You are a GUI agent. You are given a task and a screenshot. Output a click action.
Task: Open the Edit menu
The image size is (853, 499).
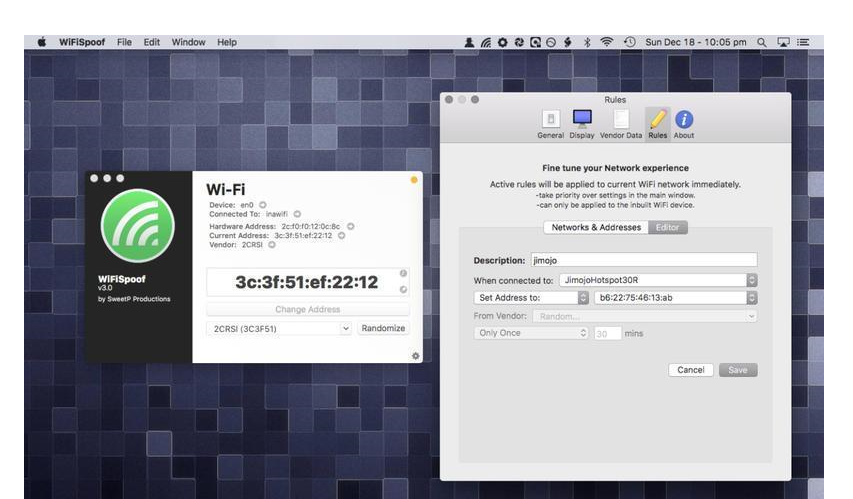click(151, 42)
